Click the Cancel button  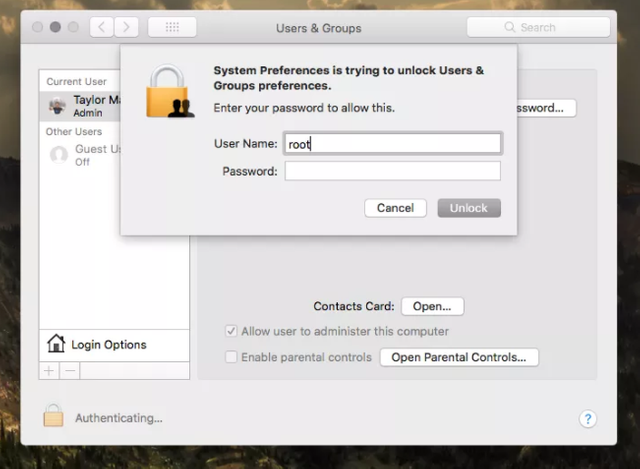click(395, 208)
